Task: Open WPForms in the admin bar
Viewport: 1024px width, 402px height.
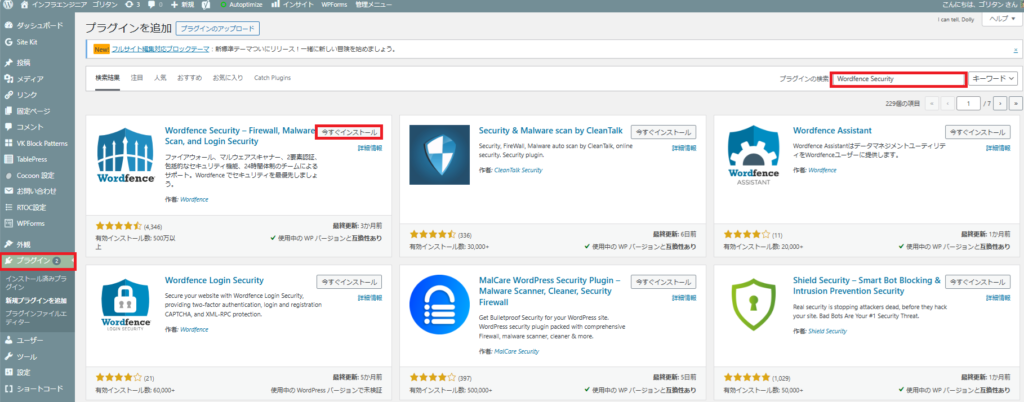Action: 334,5
